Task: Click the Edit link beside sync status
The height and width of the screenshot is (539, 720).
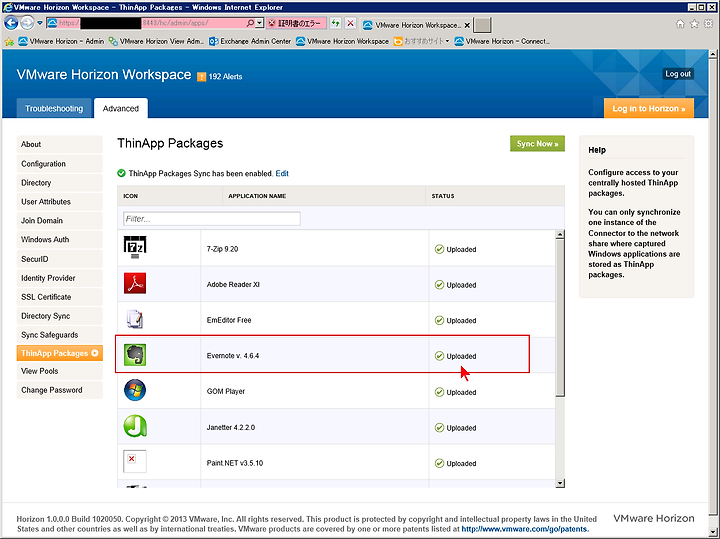Action: click(x=282, y=173)
